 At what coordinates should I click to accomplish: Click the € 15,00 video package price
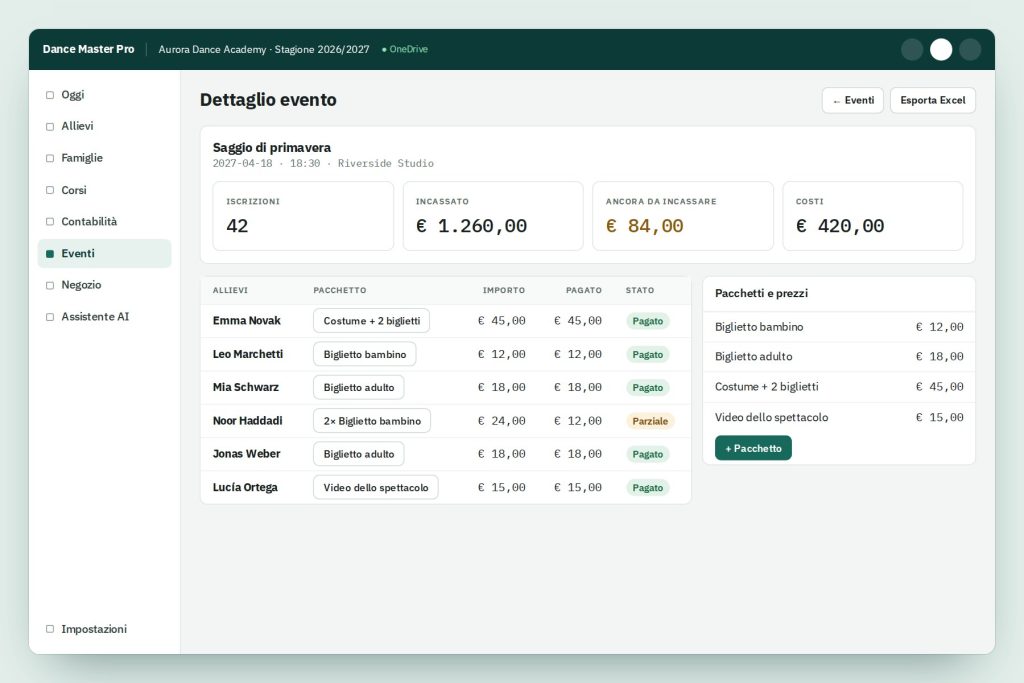point(939,417)
